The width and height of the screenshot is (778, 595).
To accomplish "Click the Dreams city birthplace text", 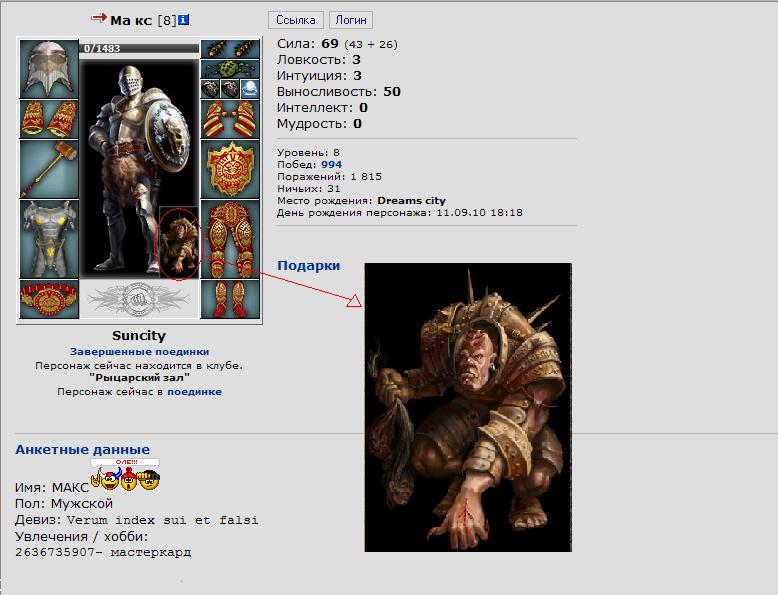I will [411, 200].
